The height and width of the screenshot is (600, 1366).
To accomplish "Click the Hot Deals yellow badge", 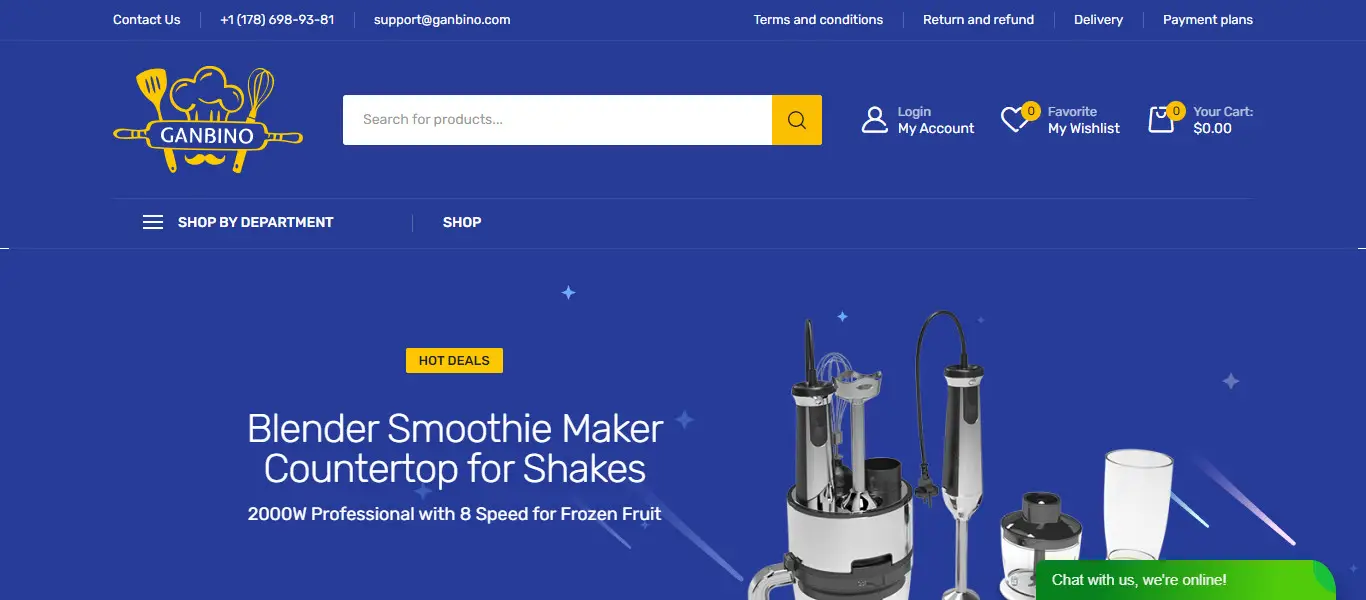I will click(x=454, y=361).
